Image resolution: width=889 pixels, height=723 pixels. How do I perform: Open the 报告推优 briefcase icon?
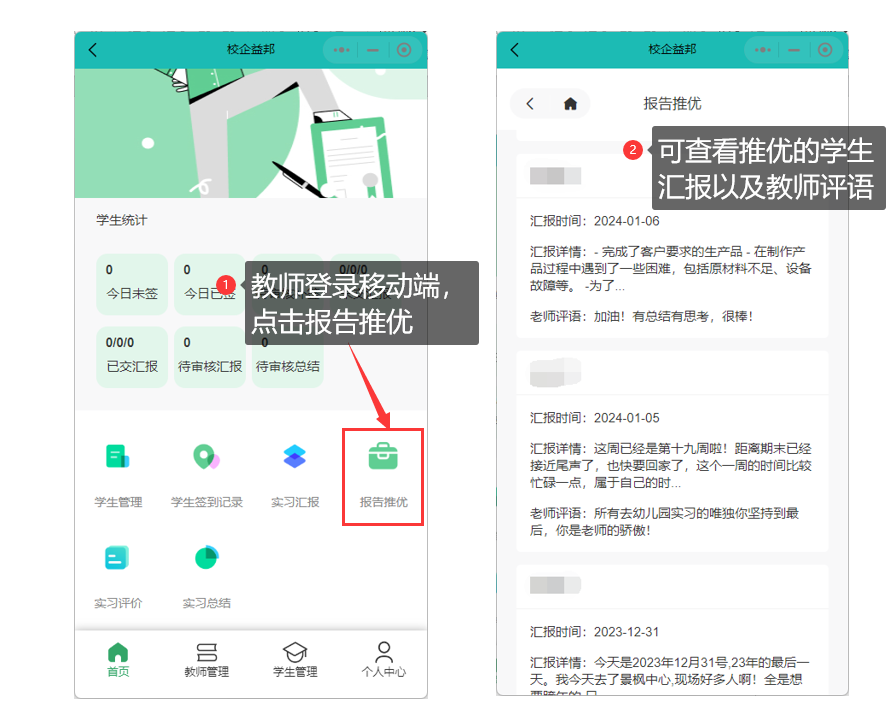(x=383, y=458)
